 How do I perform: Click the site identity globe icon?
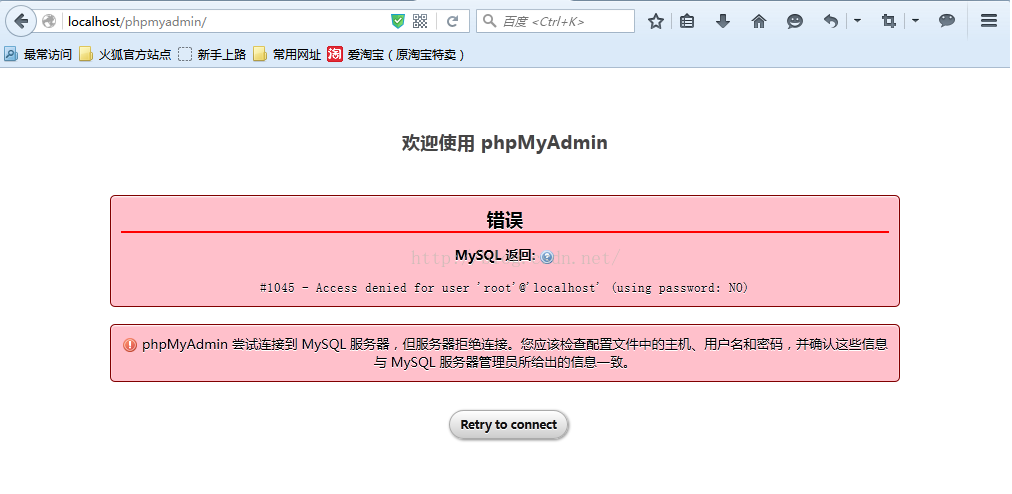pyautogui.click(x=49, y=21)
